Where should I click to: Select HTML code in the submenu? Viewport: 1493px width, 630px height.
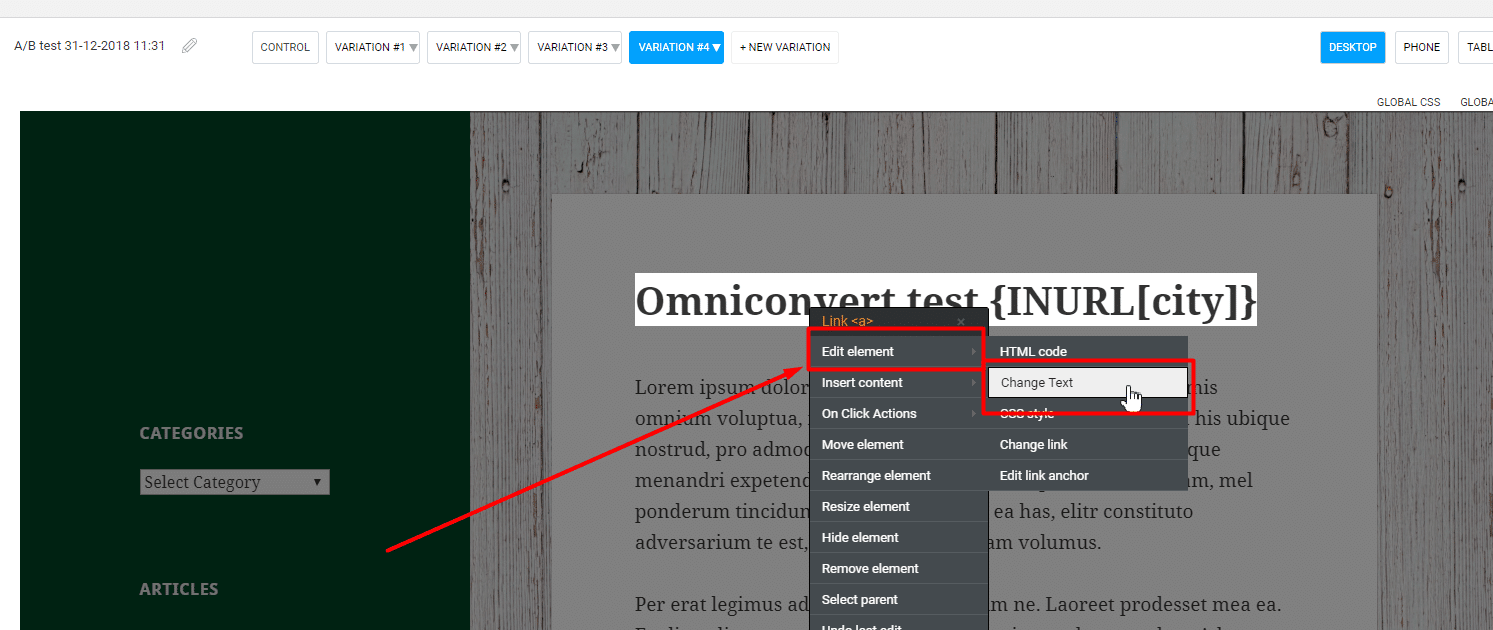(x=1088, y=352)
